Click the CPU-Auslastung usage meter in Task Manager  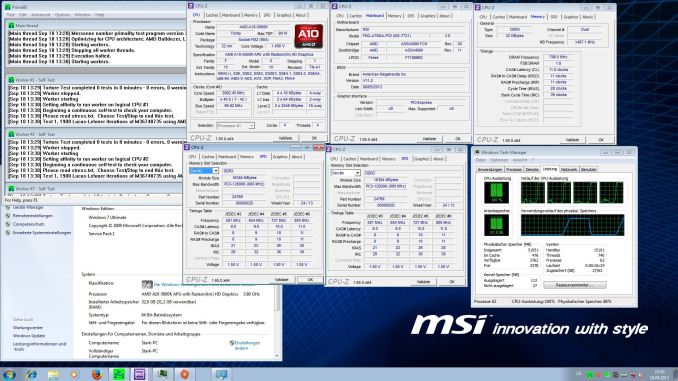(x=496, y=192)
